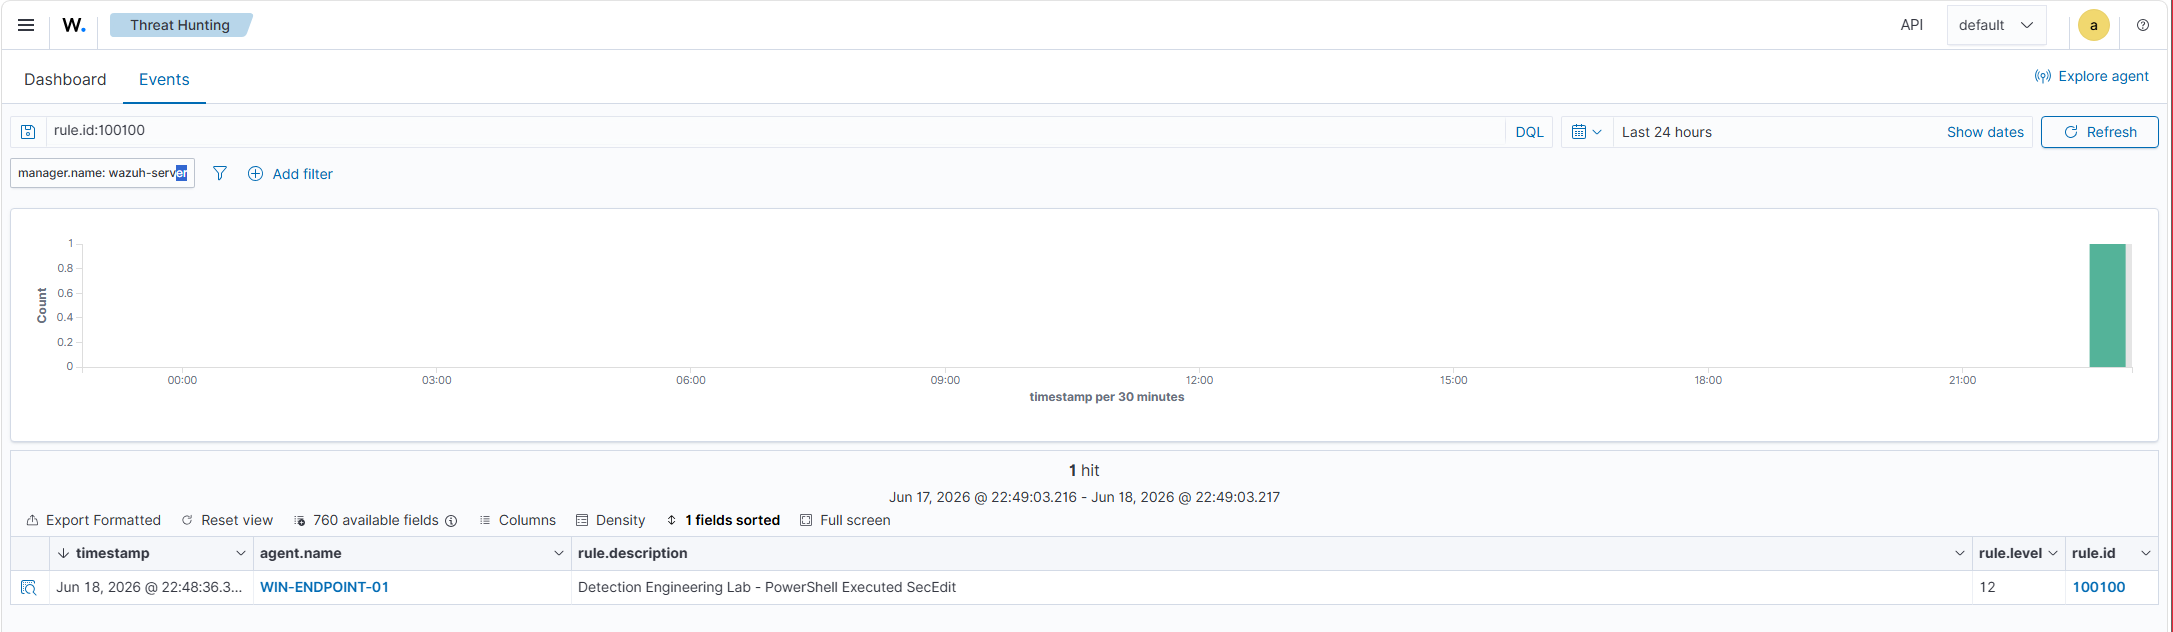Click the Refresh button
This screenshot has width=2173, height=632.
pyautogui.click(x=2099, y=132)
